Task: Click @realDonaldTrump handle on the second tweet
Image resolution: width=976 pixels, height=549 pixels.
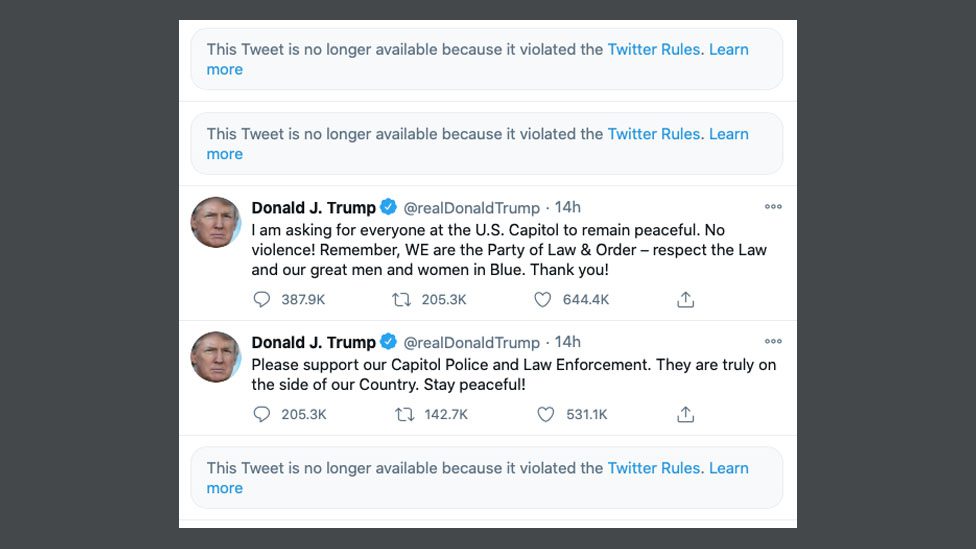Action: (x=471, y=343)
